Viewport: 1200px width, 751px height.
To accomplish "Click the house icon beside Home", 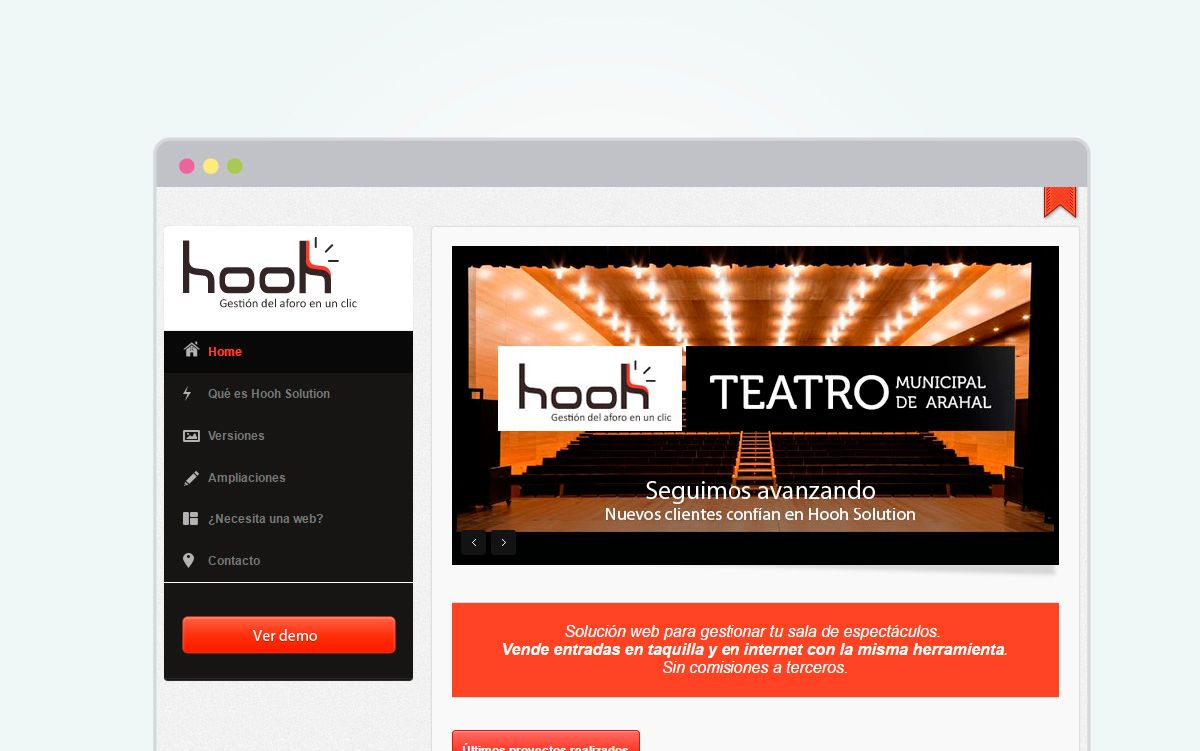I will 191,350.
